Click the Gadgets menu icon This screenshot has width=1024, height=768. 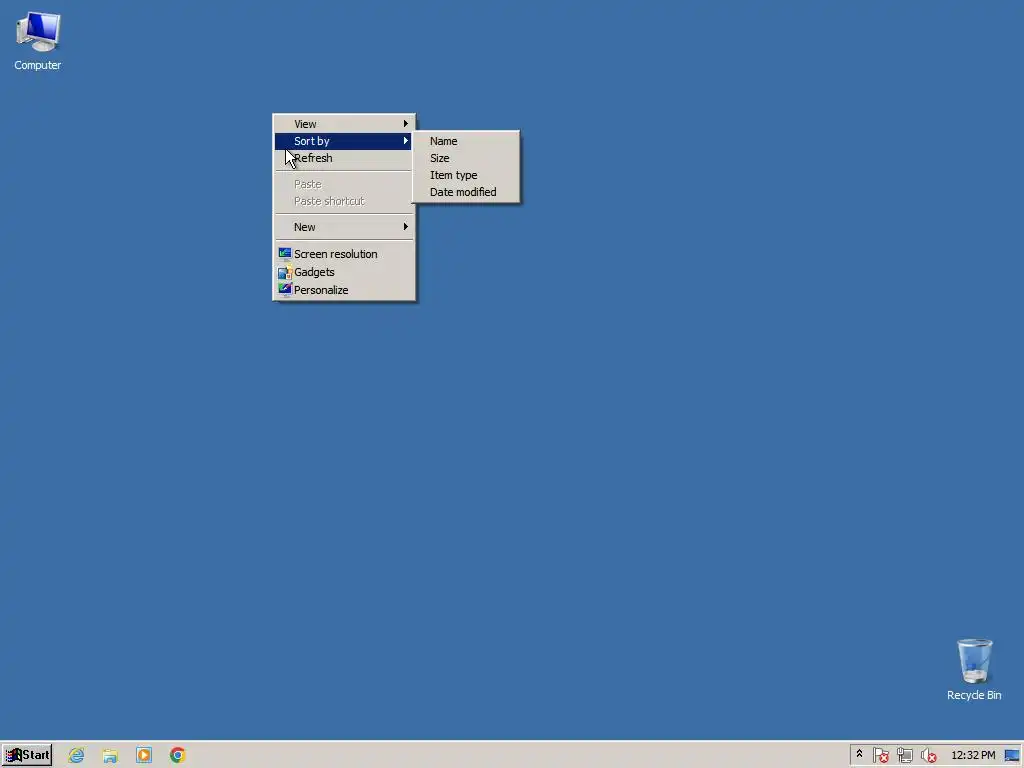[285, 272]
